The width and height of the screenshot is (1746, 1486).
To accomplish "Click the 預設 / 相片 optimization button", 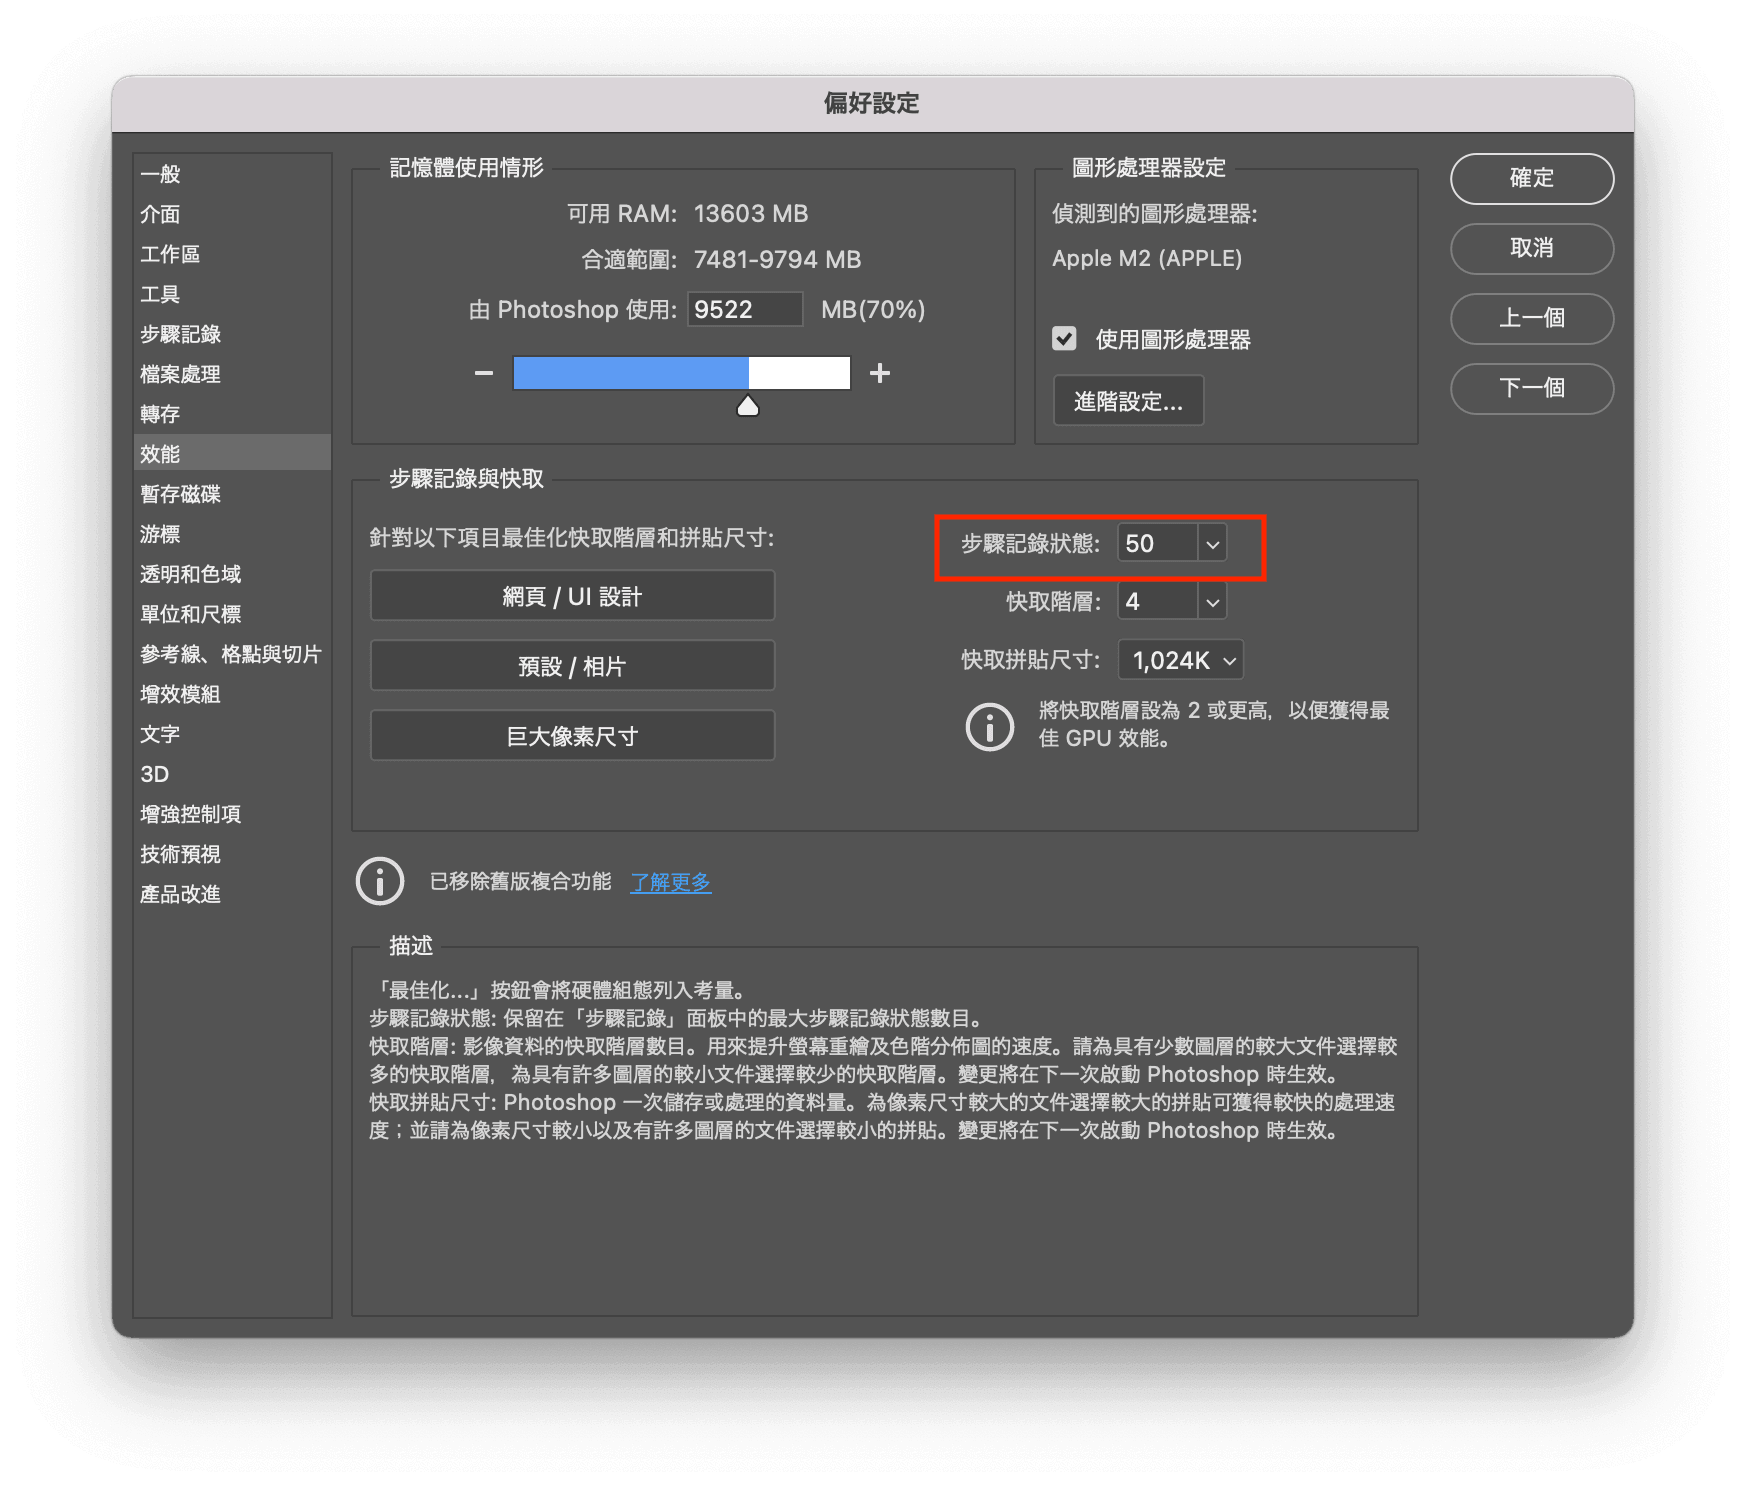I will pyautogui.click(x=572, y=666).
